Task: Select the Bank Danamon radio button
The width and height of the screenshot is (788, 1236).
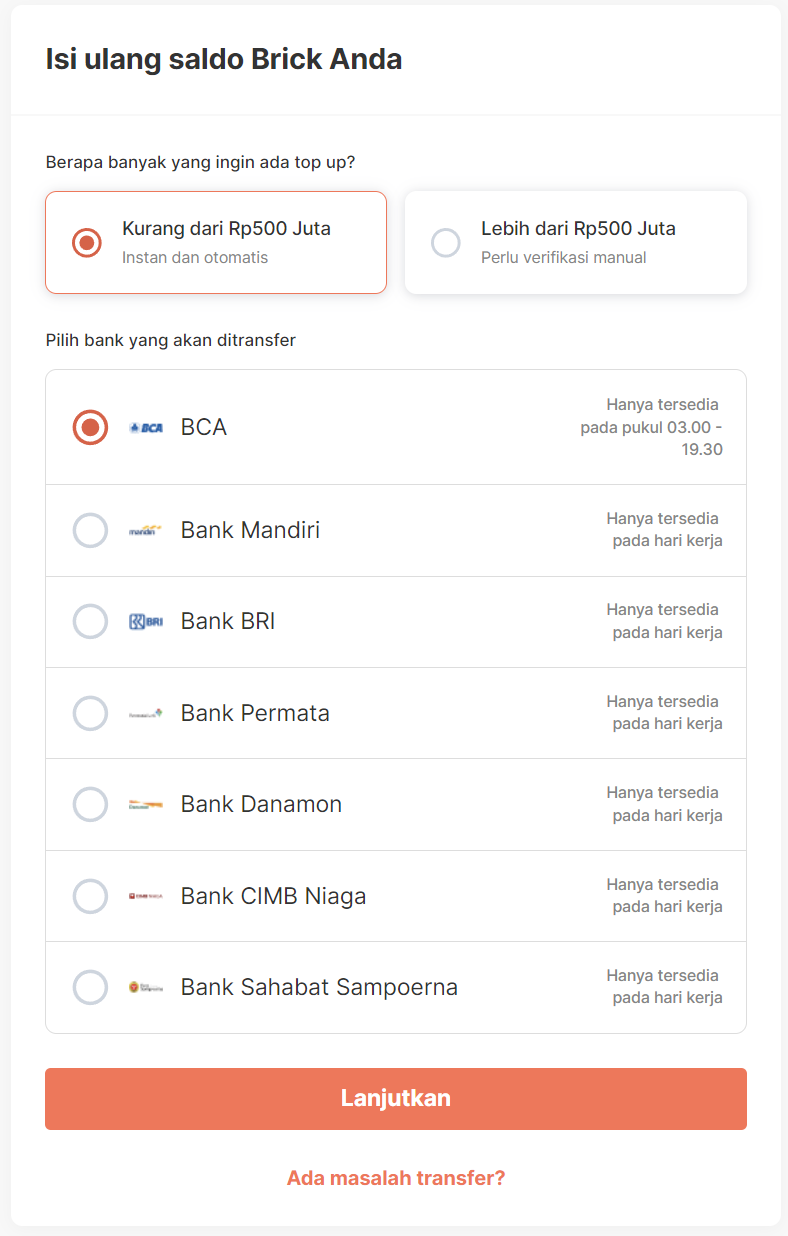Action: (90, 805)
